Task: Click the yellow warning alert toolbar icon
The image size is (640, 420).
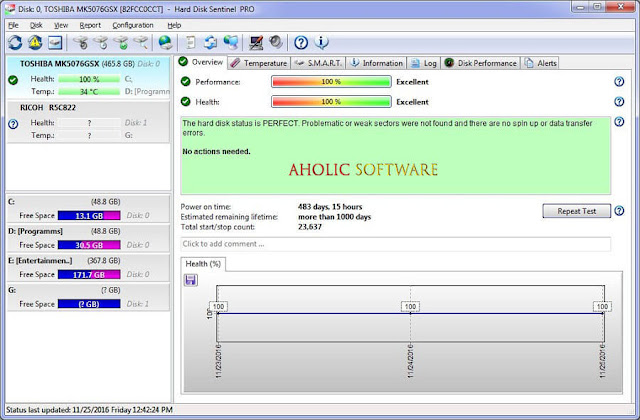Action: coord(35,42)
